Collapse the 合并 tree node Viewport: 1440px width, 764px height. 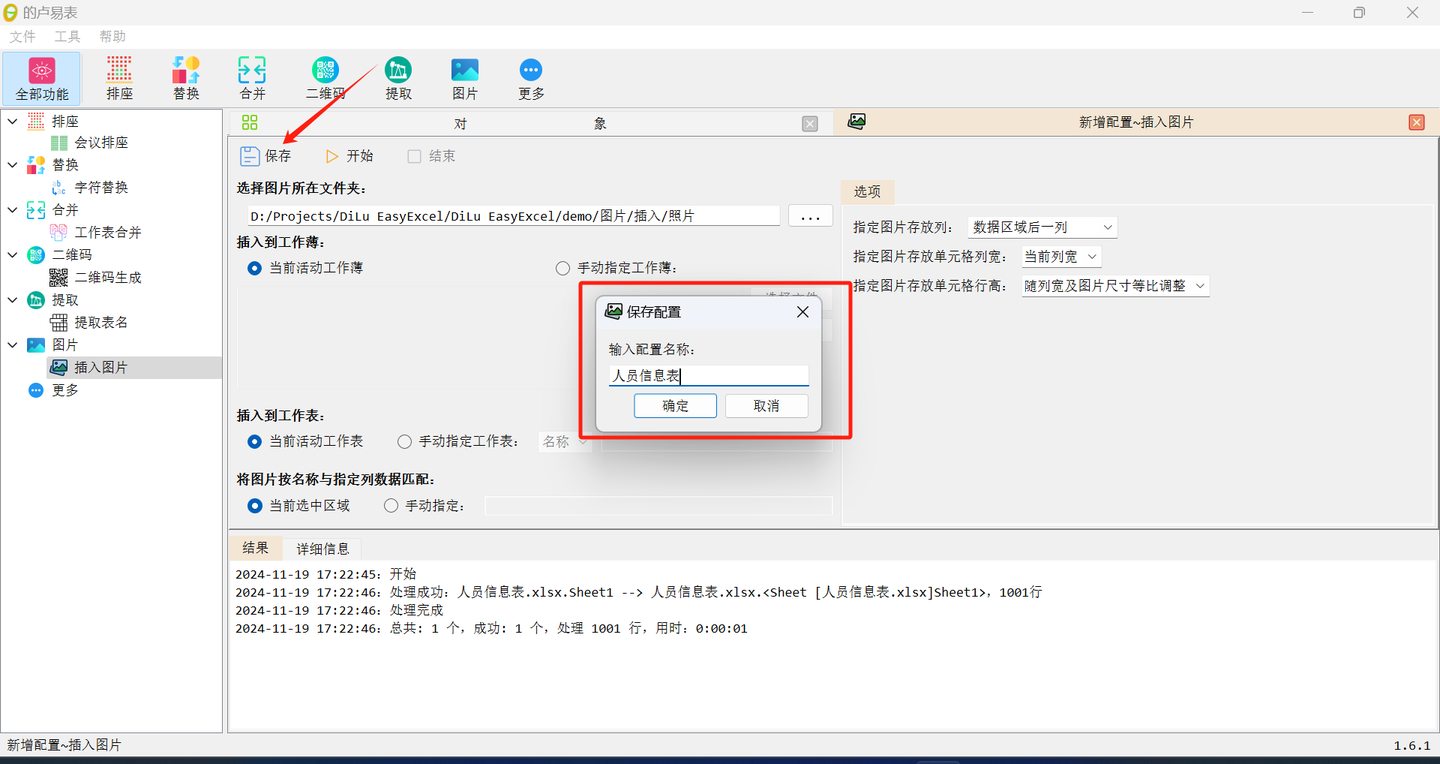pyautogui.click(x=13, y=210)
